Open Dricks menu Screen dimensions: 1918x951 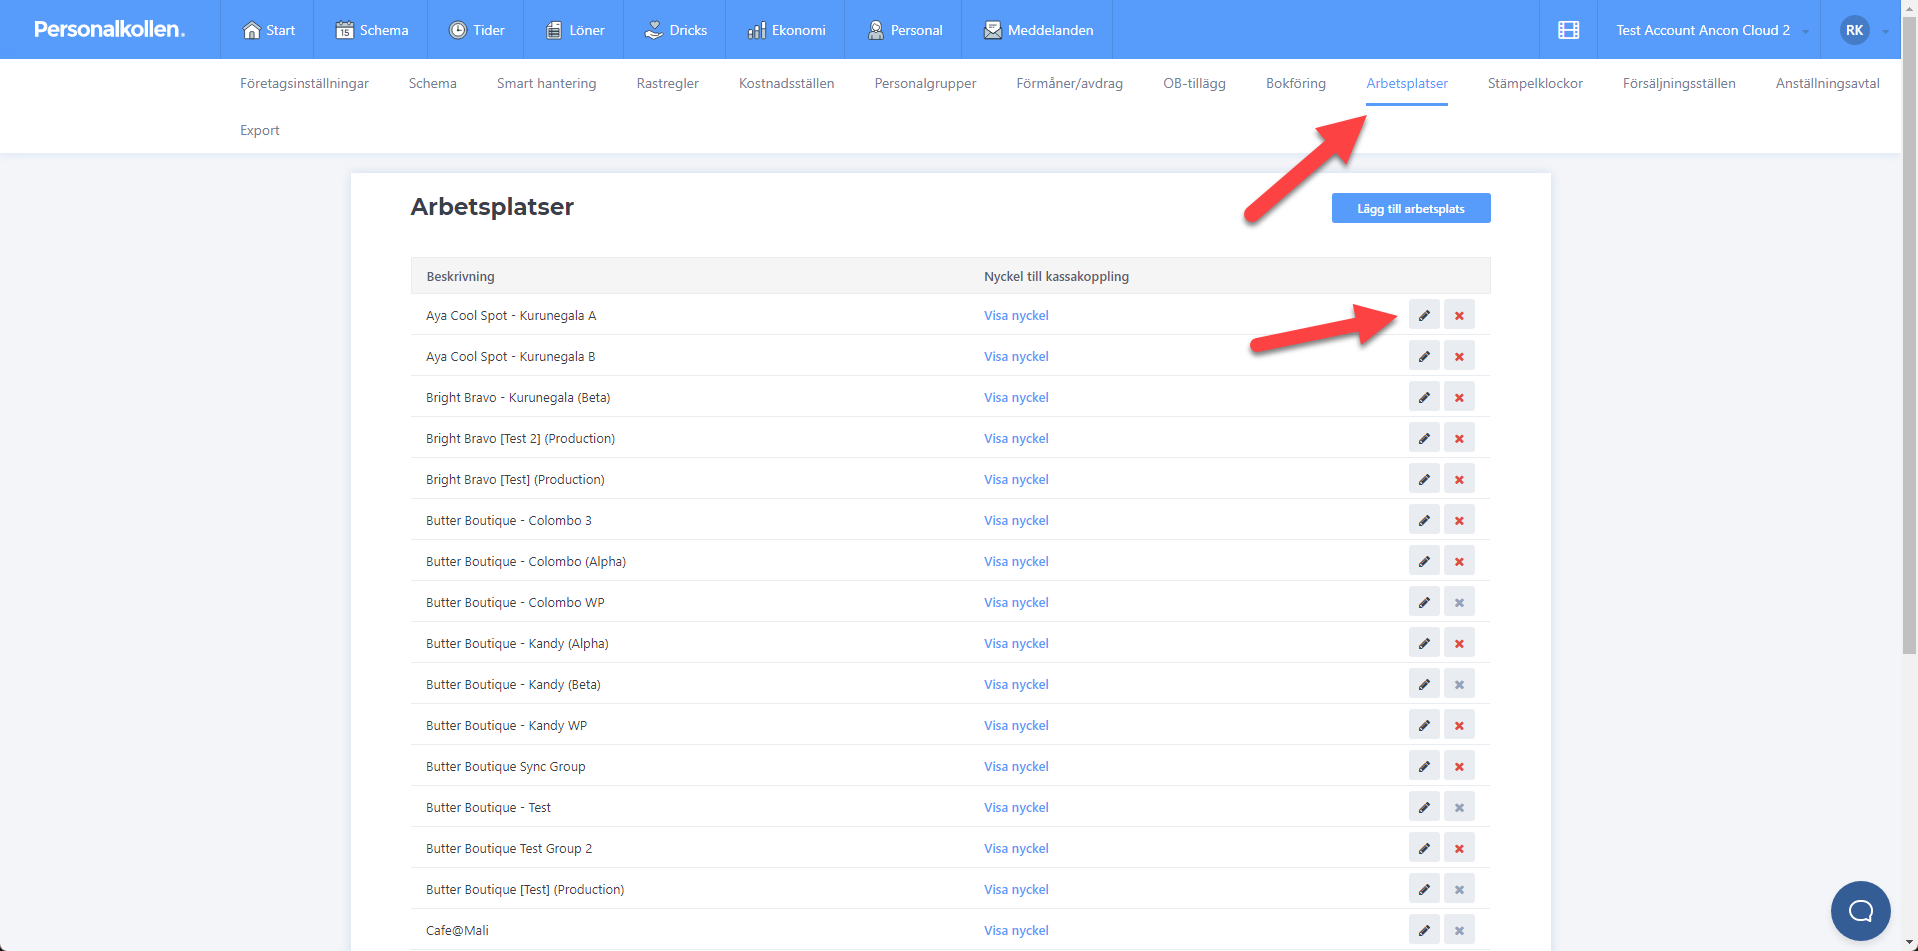click(x=675, y=30)
